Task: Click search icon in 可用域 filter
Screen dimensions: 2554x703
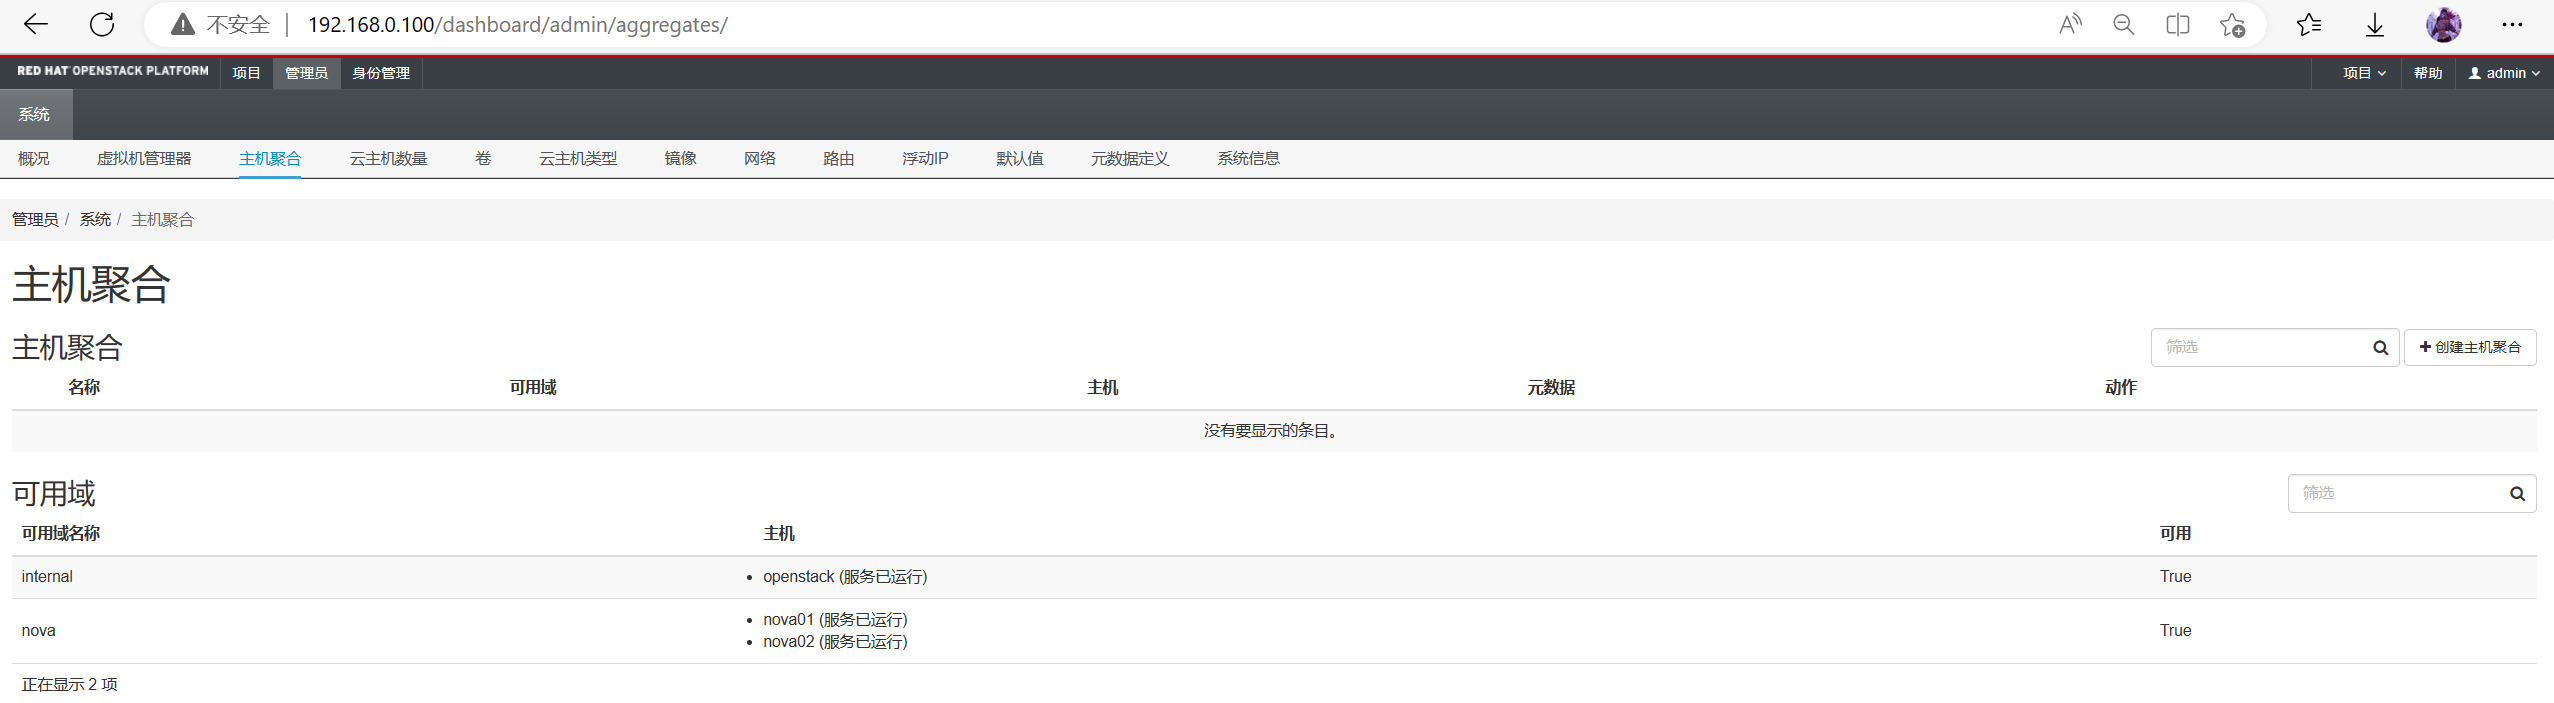Action: (x=2517, y=493)
